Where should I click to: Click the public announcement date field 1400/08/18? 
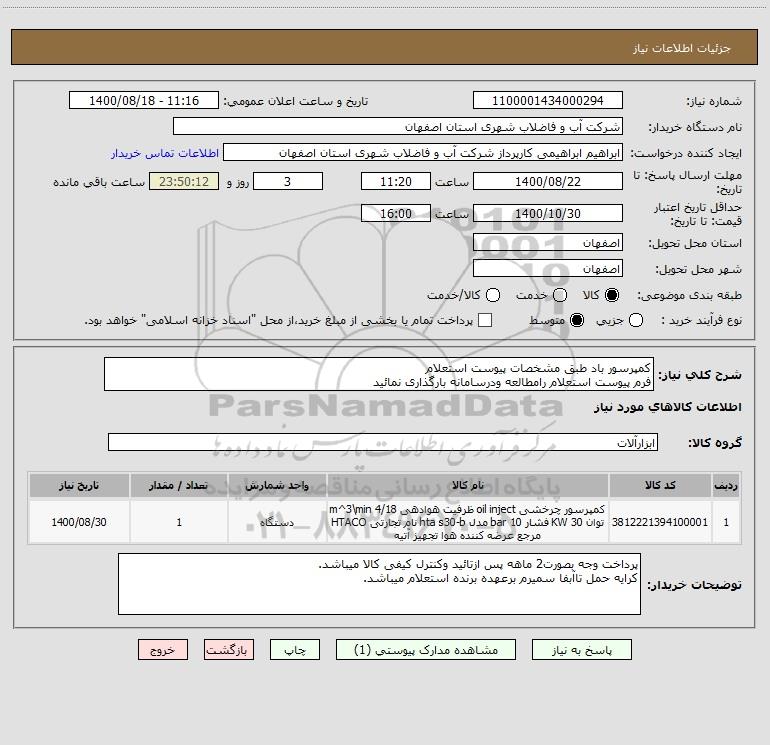[144, 101]
